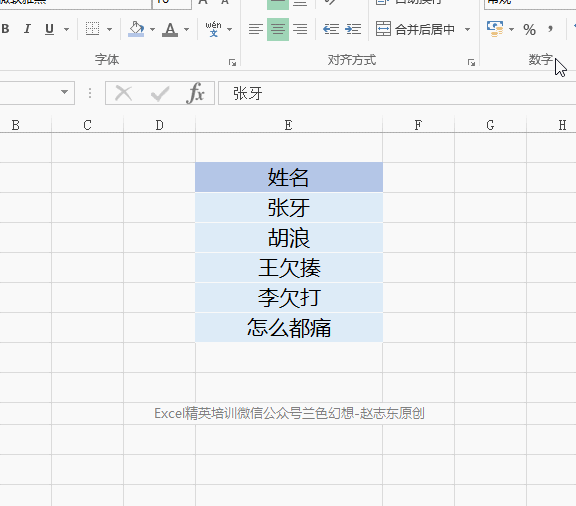576x506 pixels.
Task: Select cell containing 王欠揍
Action: pos(289,268)
